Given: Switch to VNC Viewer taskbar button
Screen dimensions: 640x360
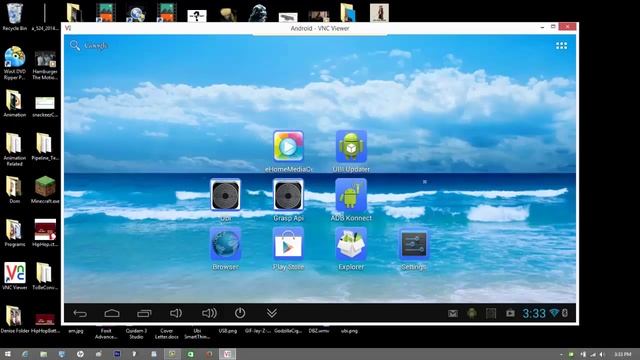Looking at the screenshot, I should click(227, 354).
